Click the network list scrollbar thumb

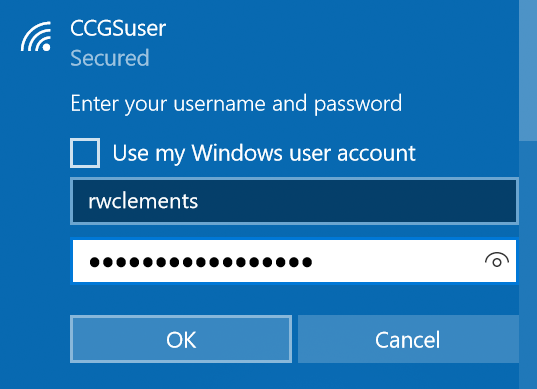[528, 70]
